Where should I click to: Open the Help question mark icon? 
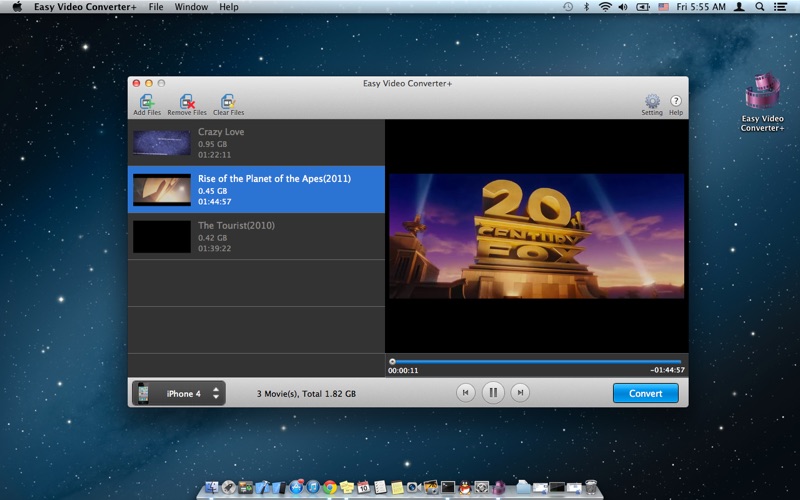(x=676, y=101)
